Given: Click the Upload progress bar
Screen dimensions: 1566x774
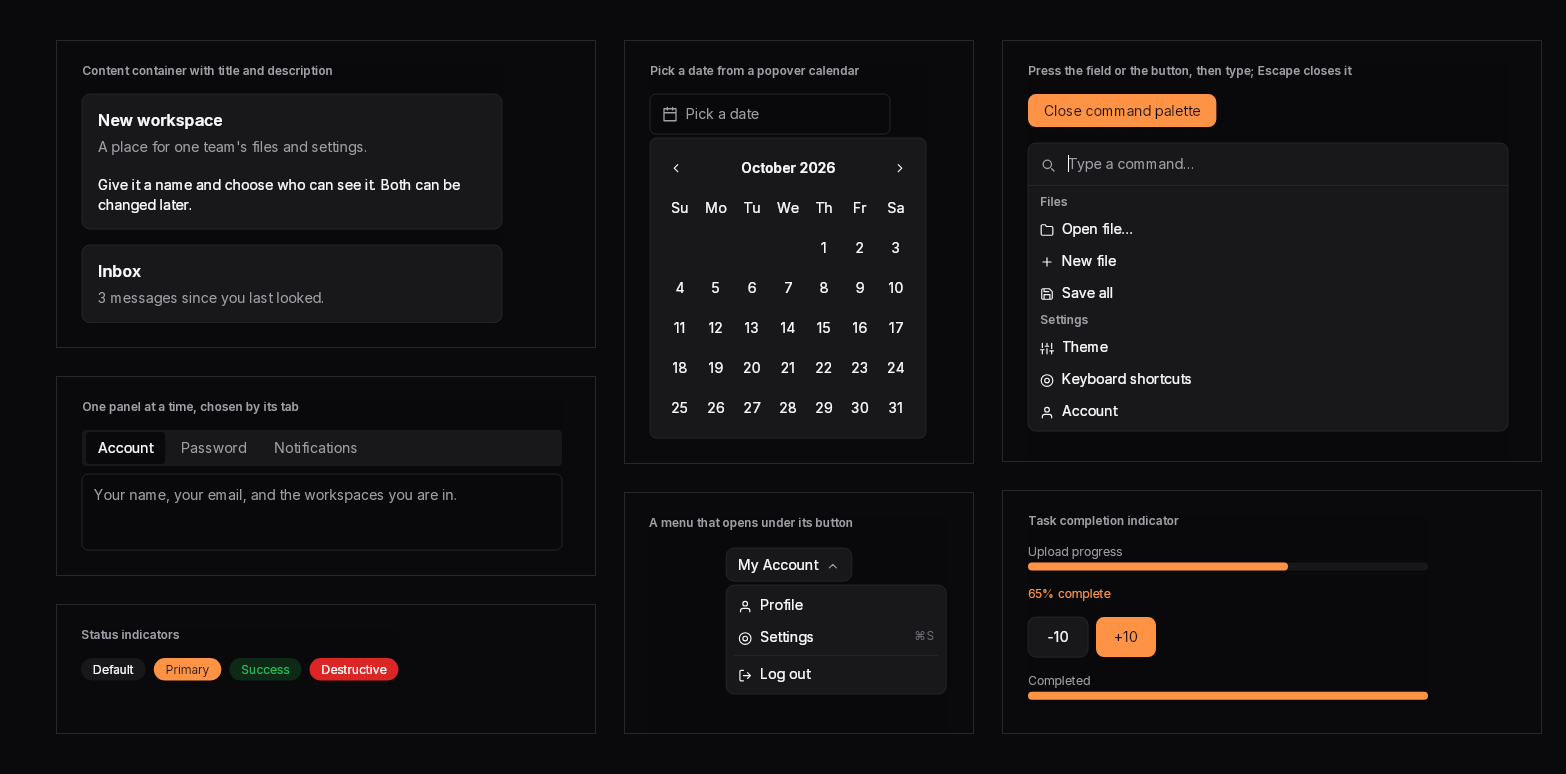Looking at the screenshot, I should [1228, 566].
